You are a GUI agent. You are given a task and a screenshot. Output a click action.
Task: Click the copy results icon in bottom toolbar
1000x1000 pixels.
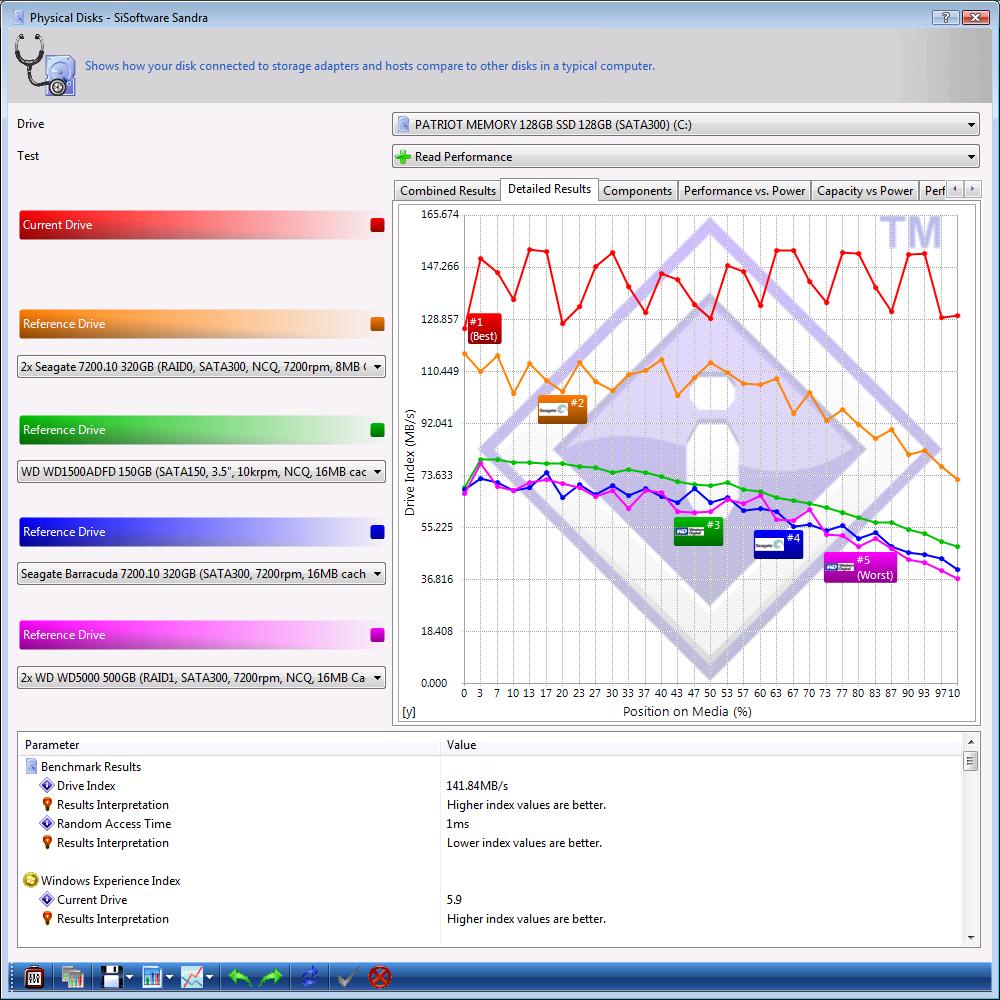click(72, 976)
